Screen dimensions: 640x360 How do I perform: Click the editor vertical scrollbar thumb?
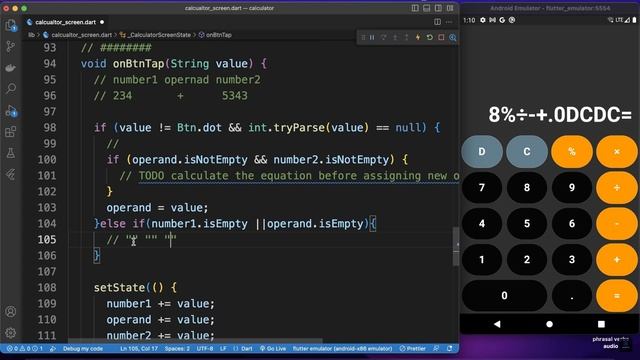click(456, 246)
